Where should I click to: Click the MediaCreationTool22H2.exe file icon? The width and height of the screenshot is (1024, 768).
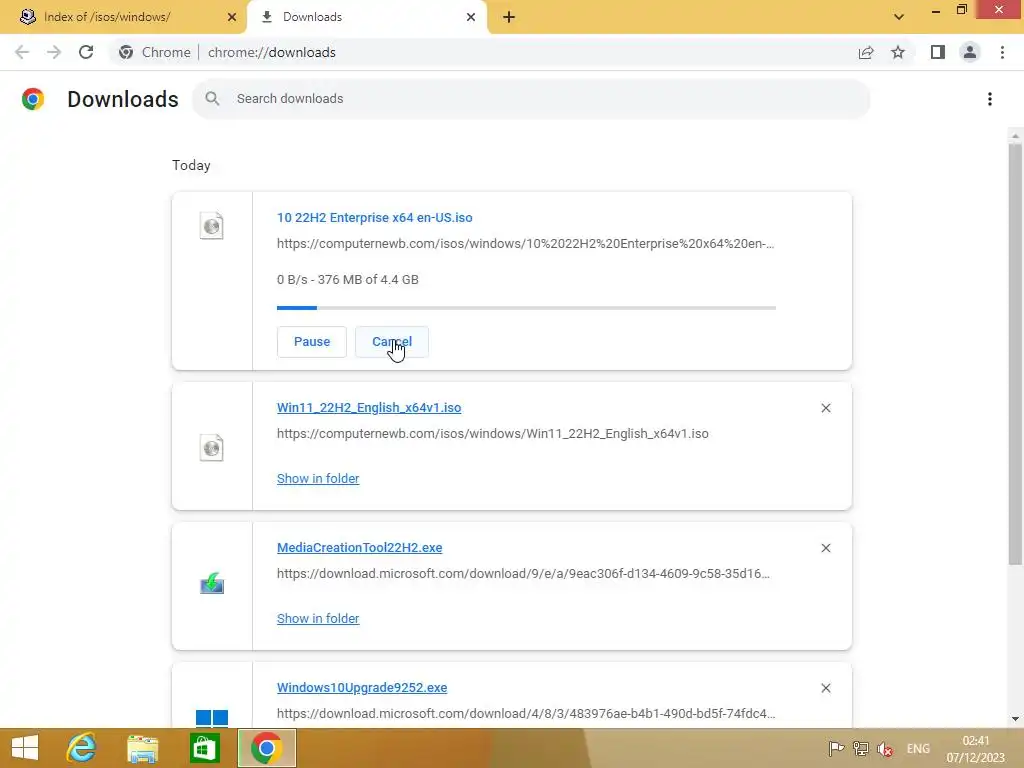(212, 583)
